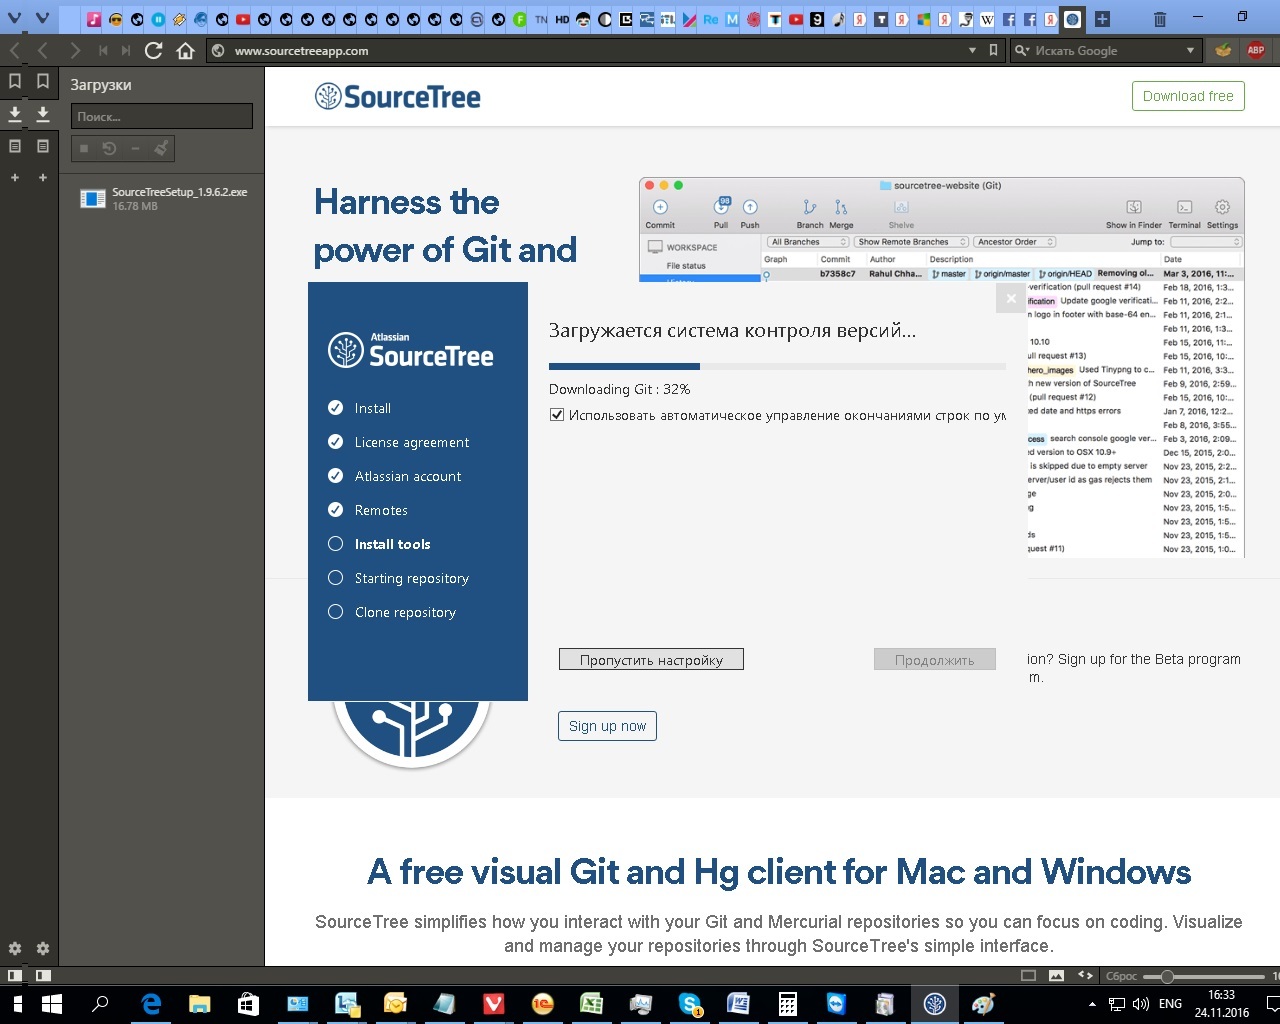Switch to the Re tab
Image resolution: width=1280 pixels, height=1024 pixels.
click(711, 19)
